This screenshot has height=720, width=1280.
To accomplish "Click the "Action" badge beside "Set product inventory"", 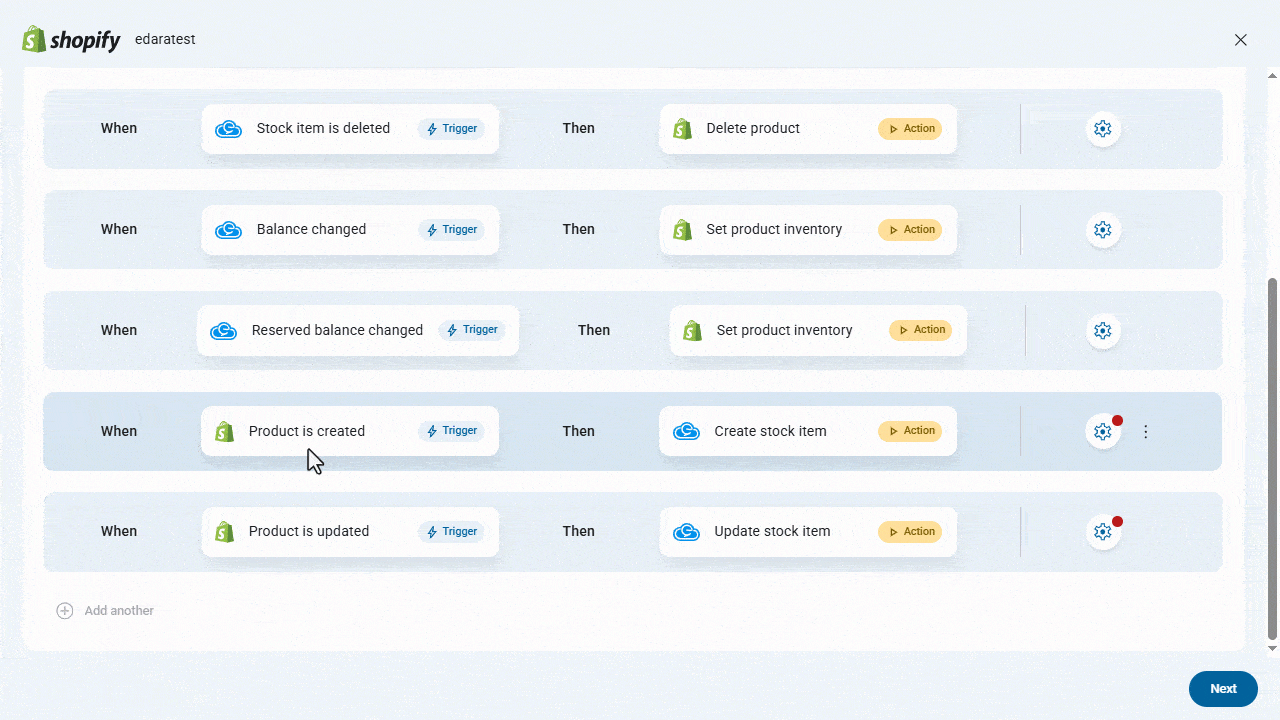I will pos(910,229).
